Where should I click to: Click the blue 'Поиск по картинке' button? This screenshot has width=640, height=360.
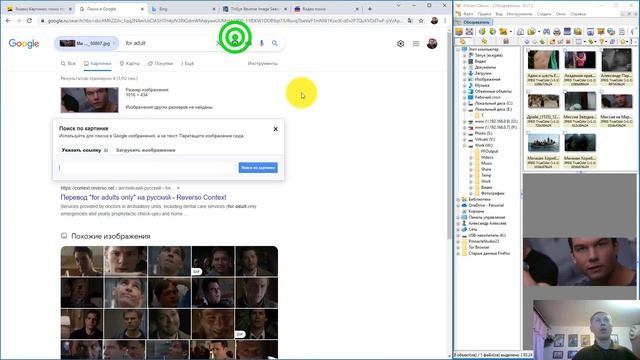coord(258,168)
